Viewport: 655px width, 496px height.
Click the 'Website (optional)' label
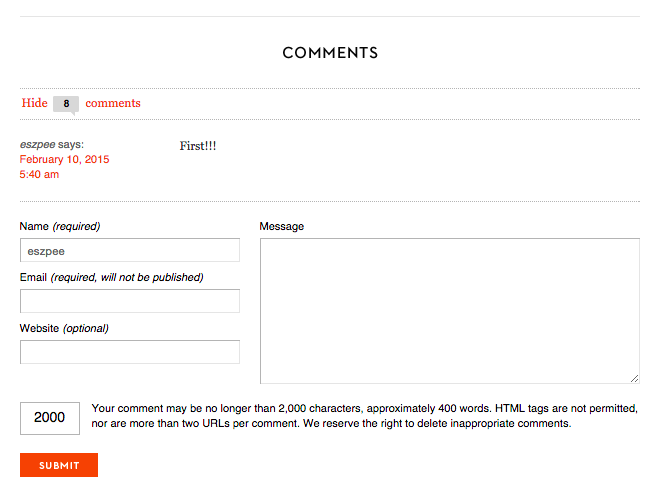point(64,328)
